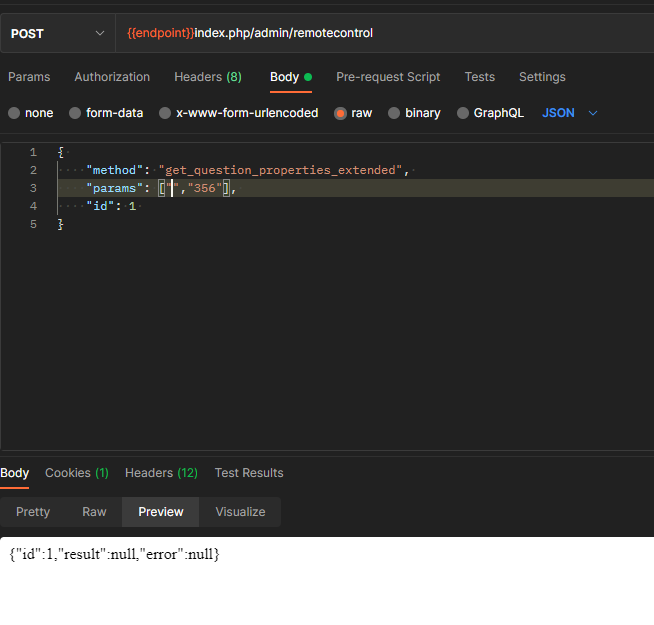The image size is (654, 625).
Task: Open the response Cookies (1) tab
Action: coord(76,473)
